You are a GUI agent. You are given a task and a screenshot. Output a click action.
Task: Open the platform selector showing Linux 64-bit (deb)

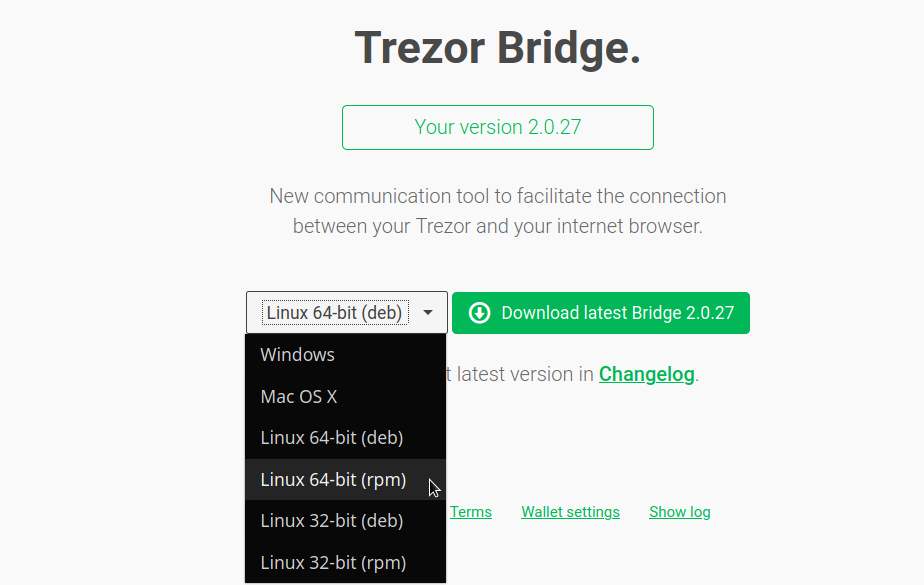[346, 312]
